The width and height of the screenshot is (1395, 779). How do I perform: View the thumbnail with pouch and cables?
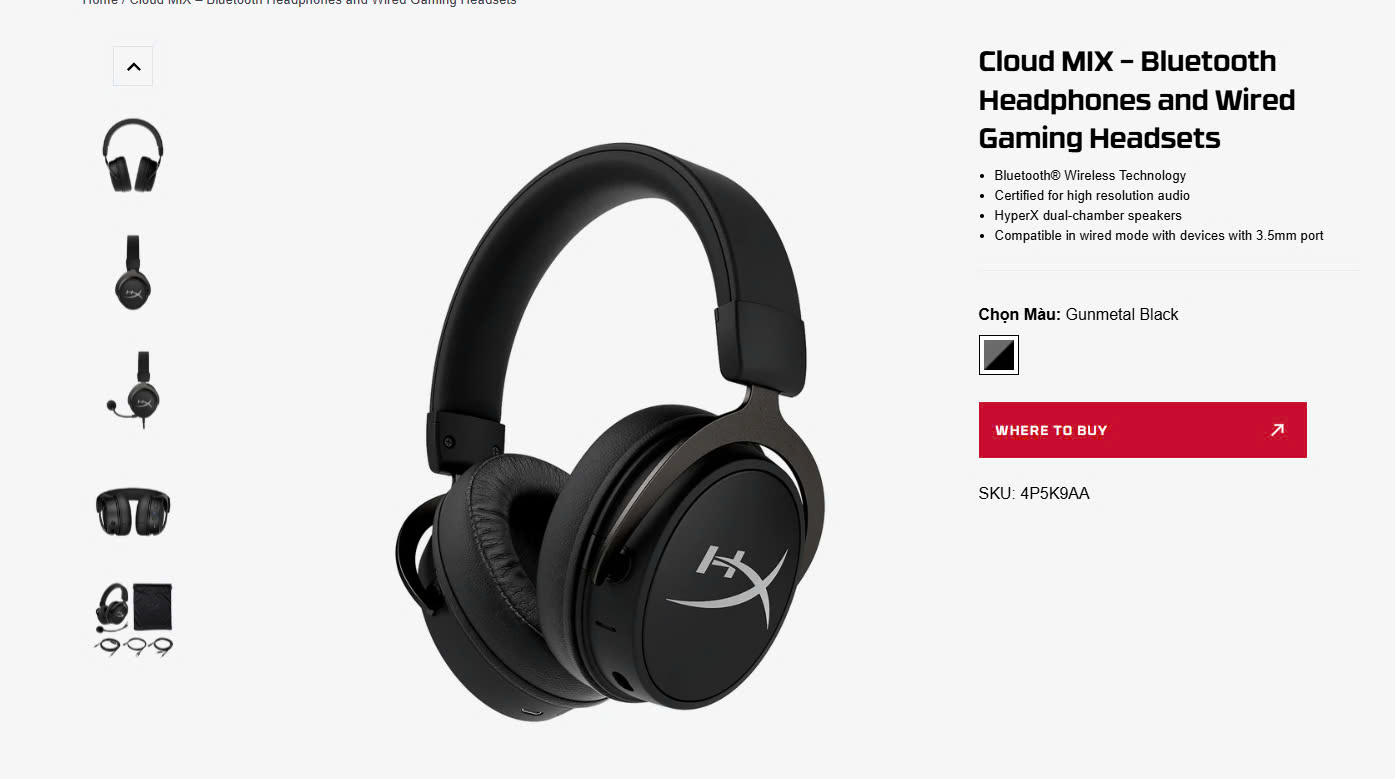pos(133,620)
